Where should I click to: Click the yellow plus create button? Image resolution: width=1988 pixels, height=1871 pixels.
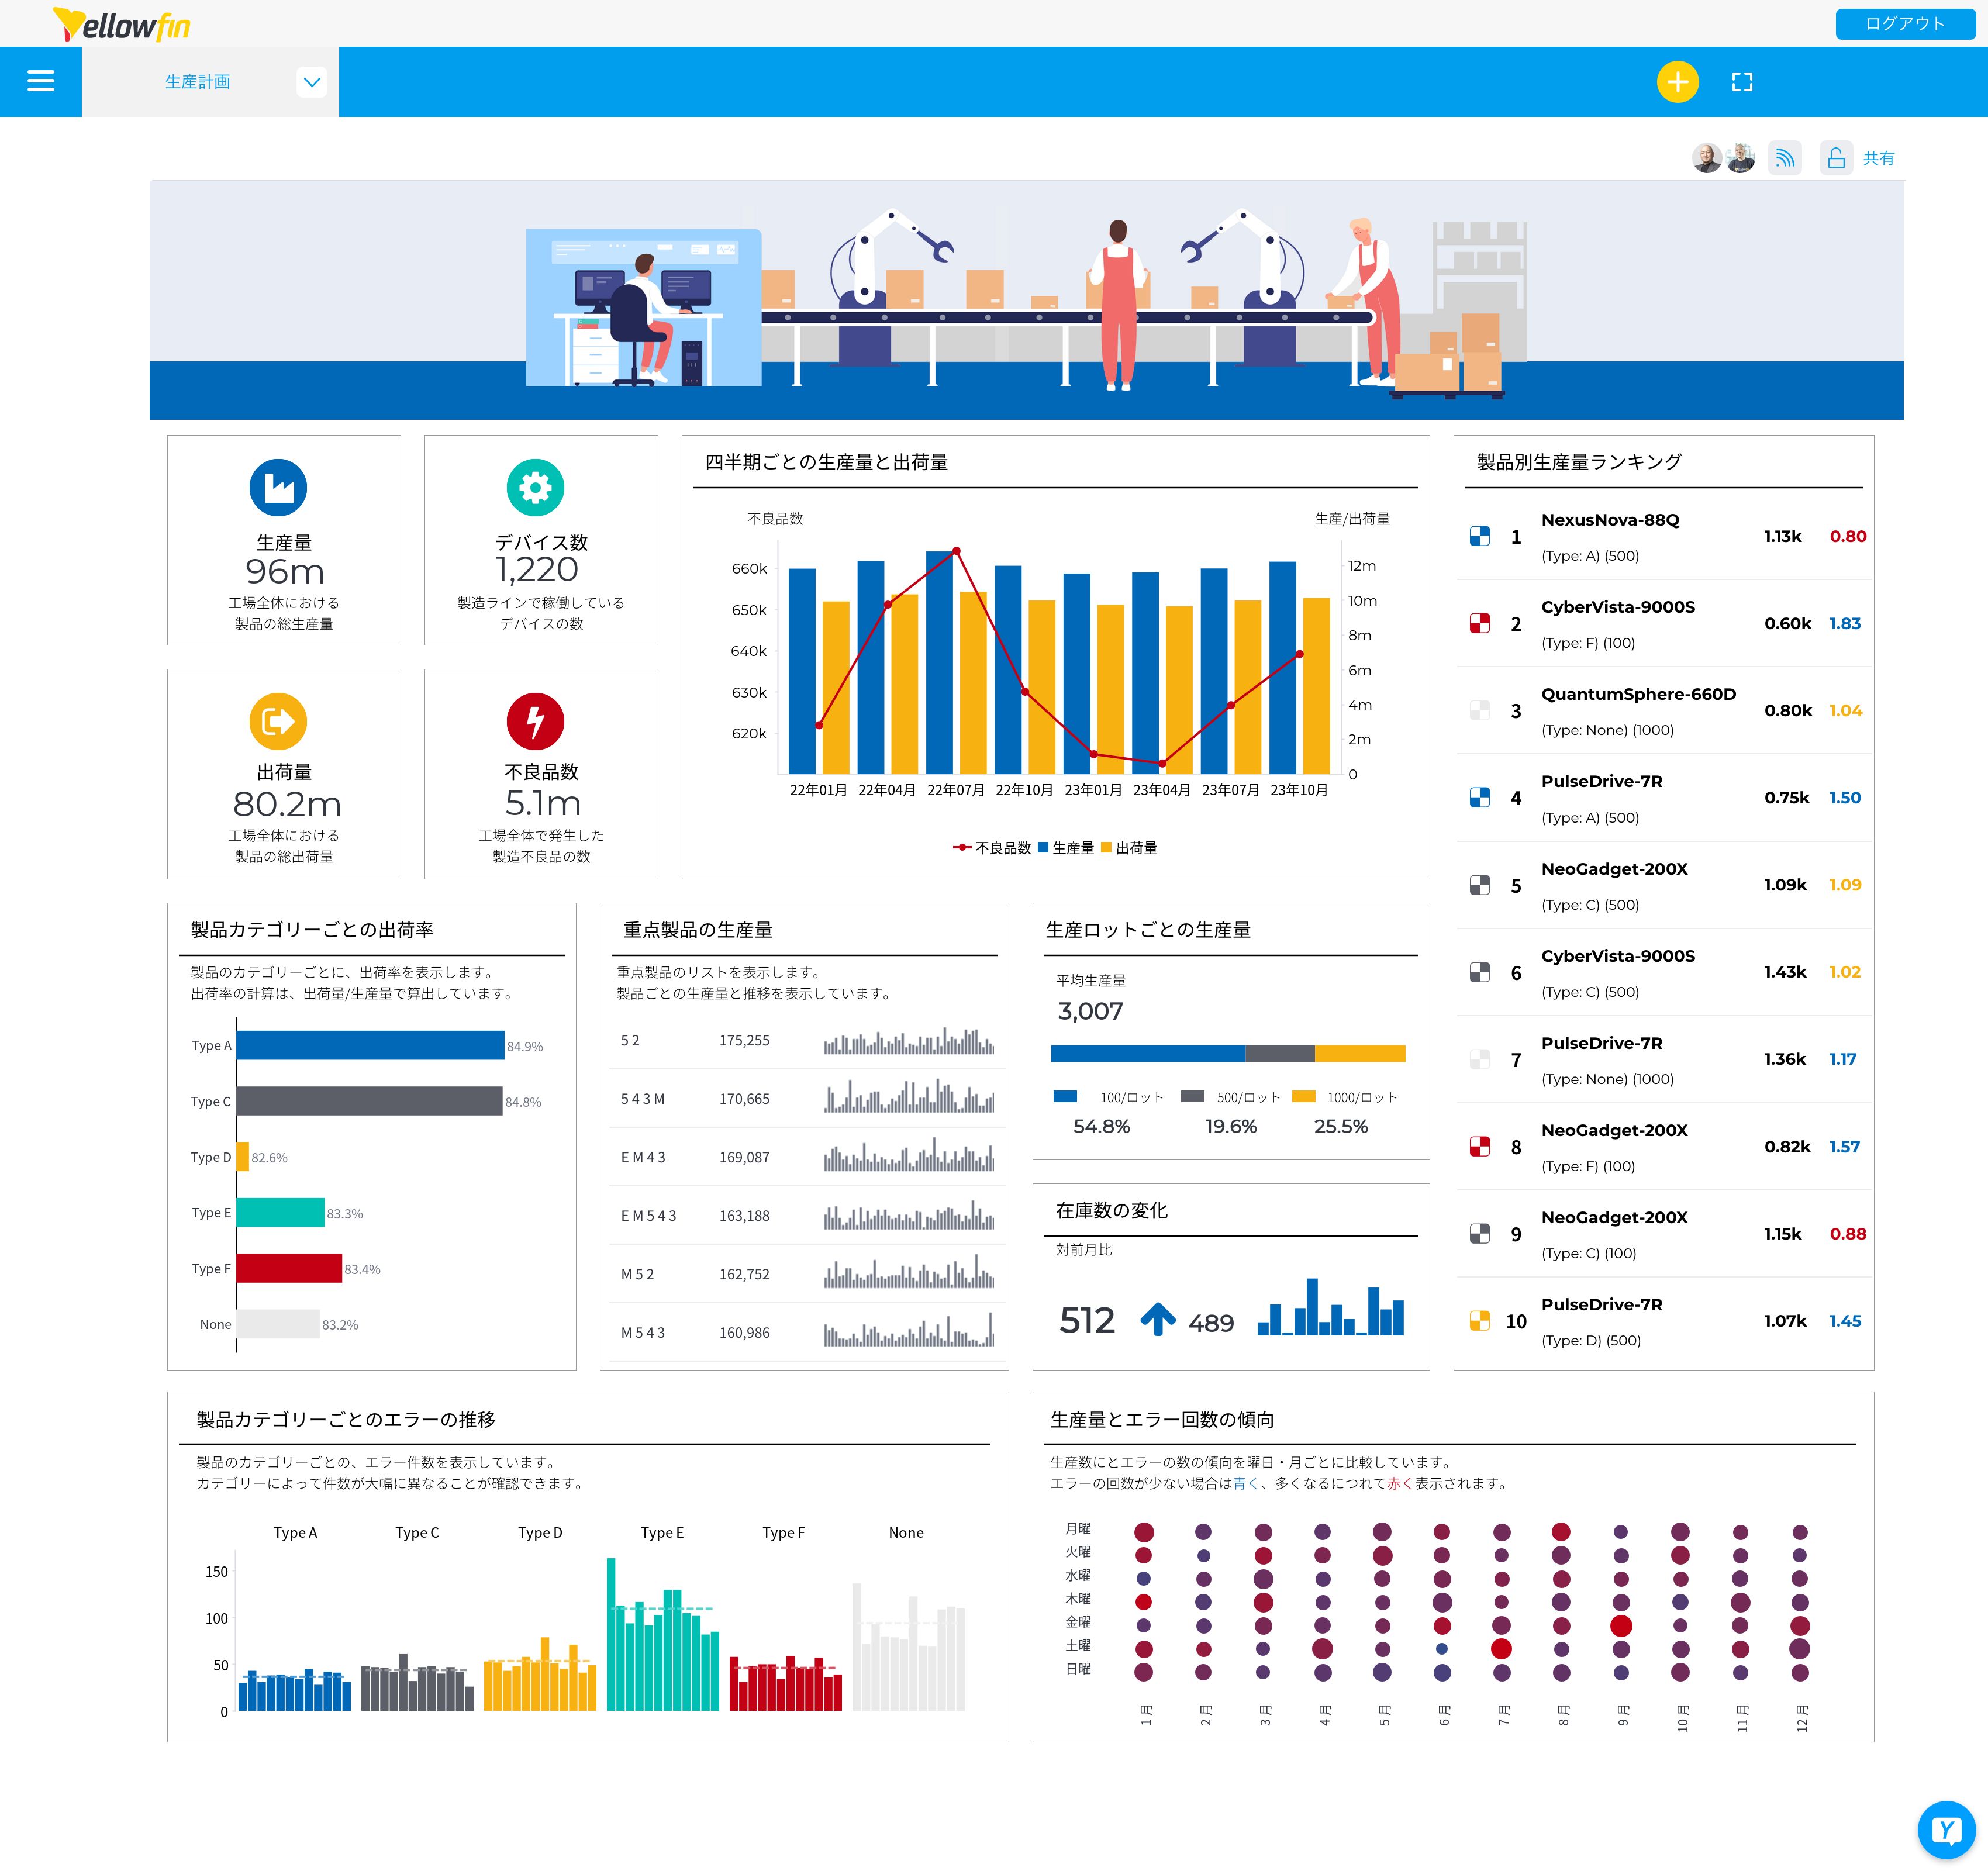click(x=1677, y=82)
